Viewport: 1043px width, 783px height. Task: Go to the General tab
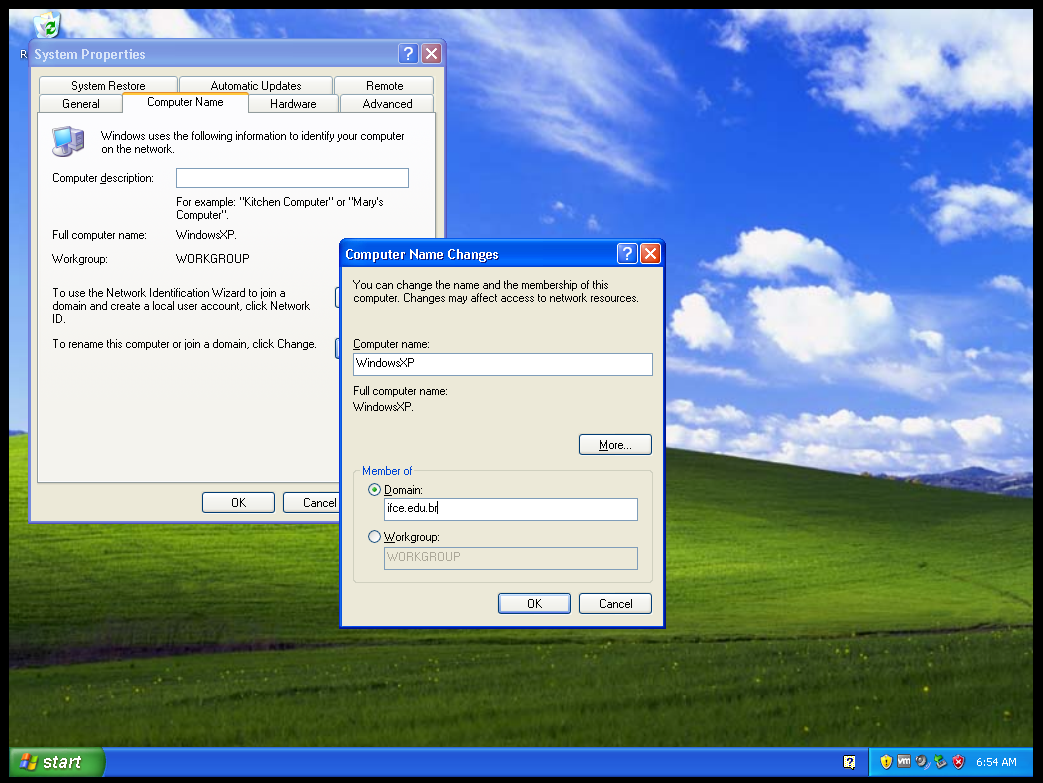click(81, 104)
